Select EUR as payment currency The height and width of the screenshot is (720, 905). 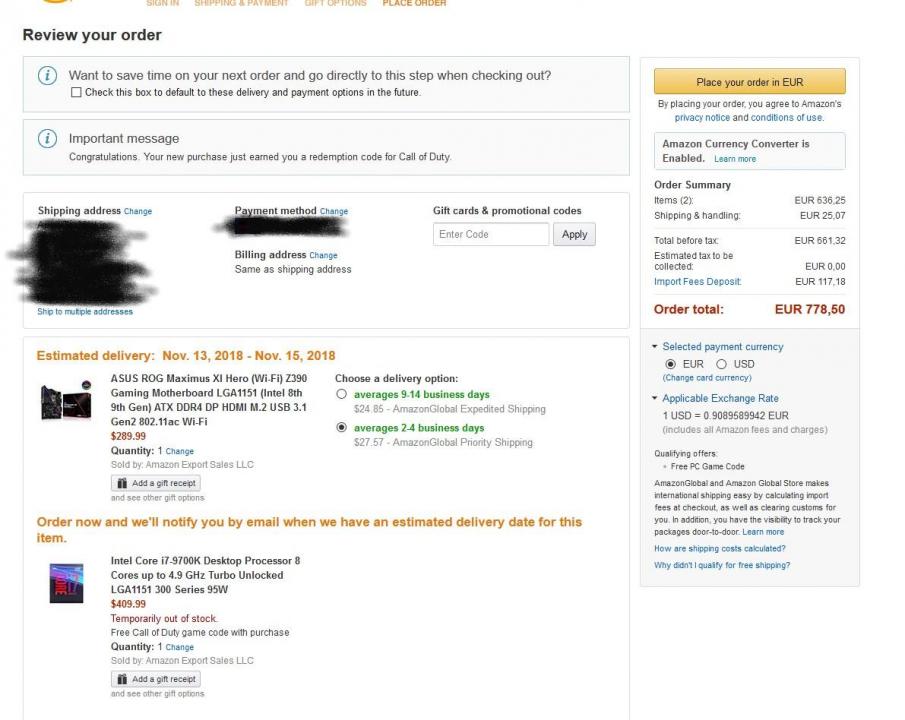tap(671, 364)
